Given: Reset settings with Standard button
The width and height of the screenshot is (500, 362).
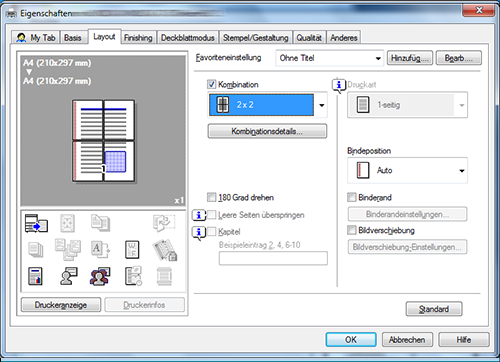Looking at the screenshot, I should tap(434, 309).
